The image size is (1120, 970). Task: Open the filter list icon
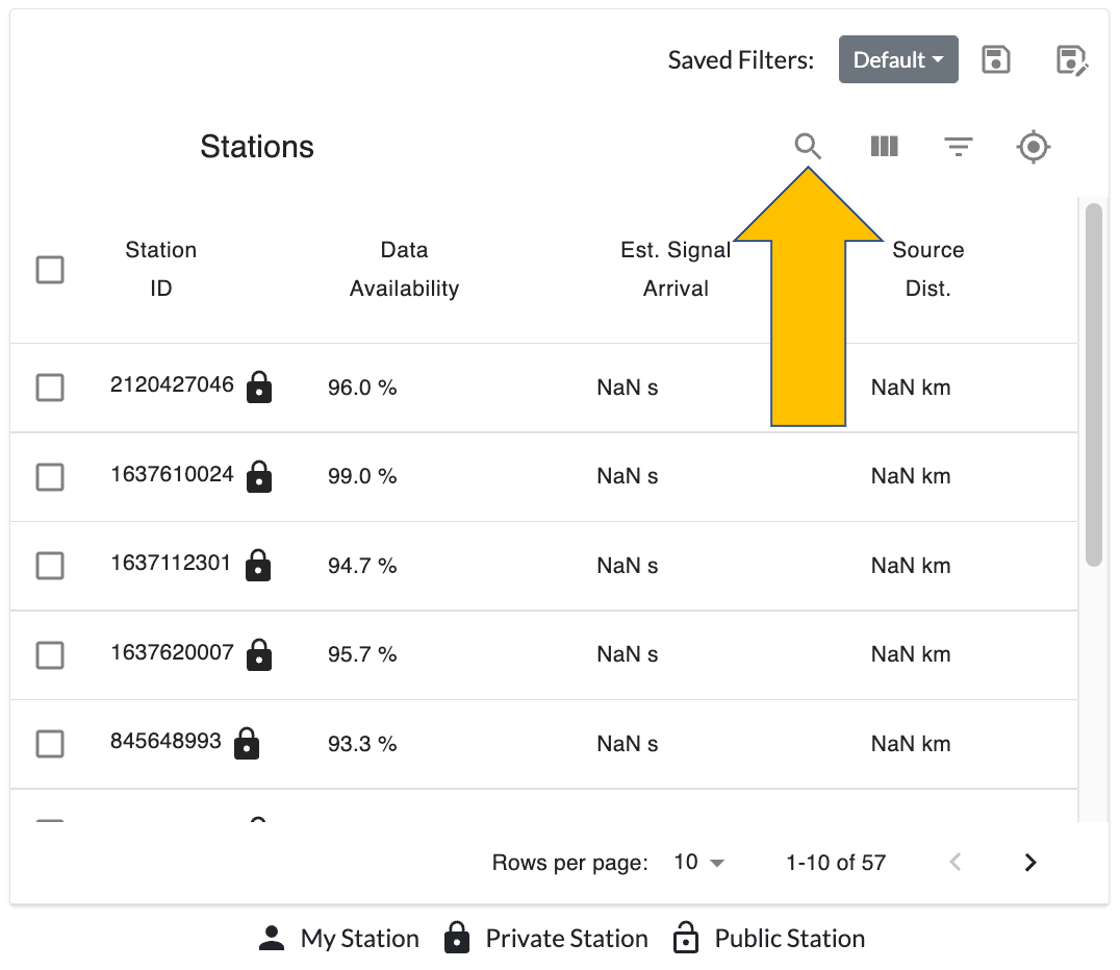(x=959, y=147)
